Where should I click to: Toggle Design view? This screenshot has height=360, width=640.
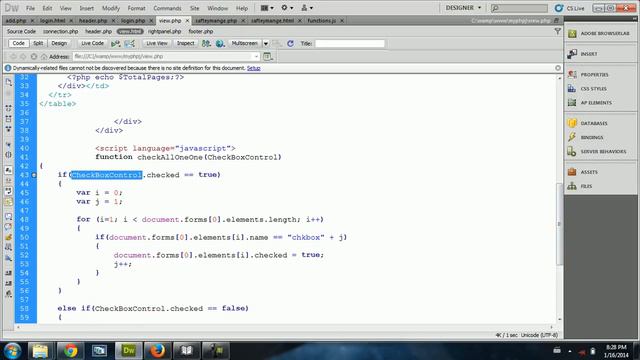59,43
